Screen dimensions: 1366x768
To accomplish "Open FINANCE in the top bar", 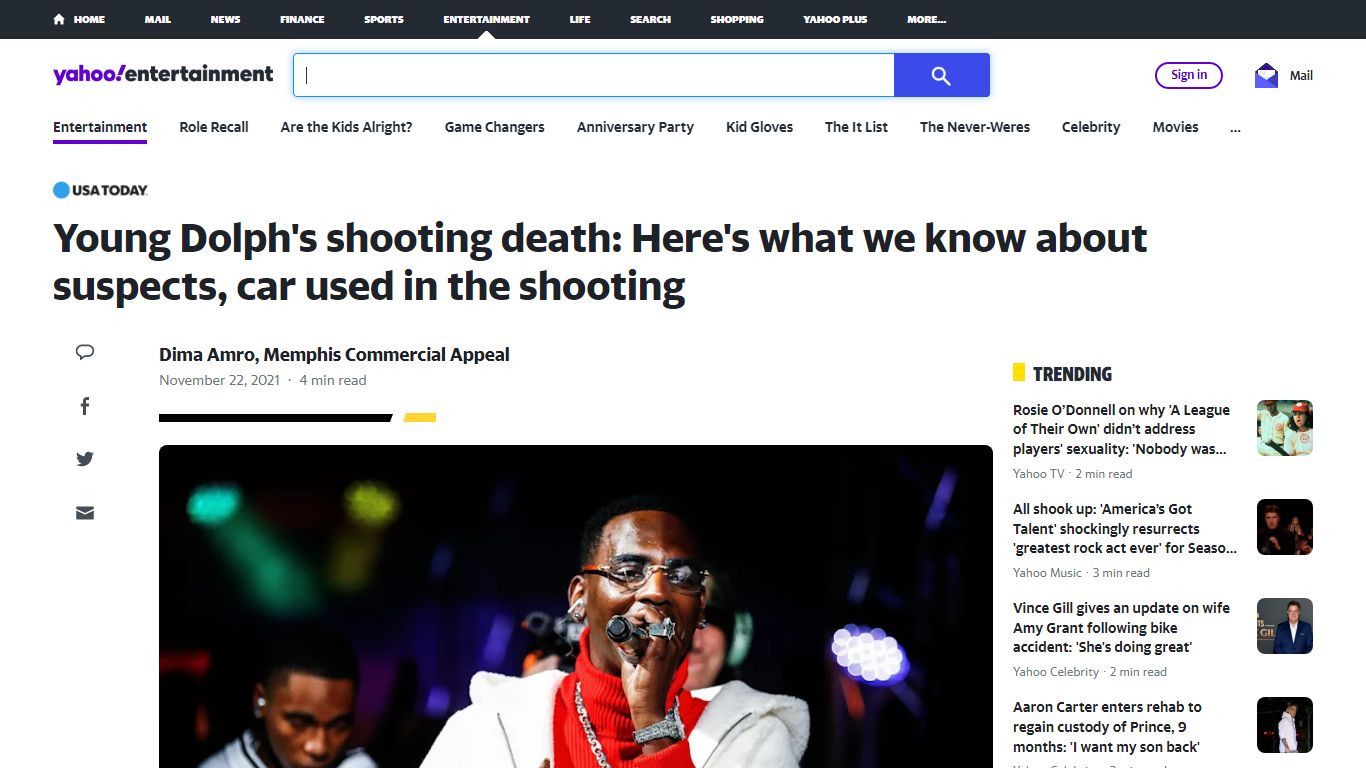I will [x=302, y=19].
